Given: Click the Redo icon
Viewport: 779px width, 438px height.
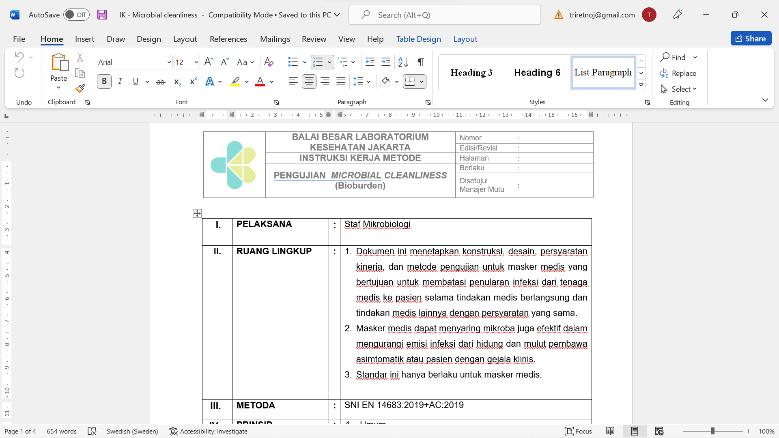Looking at the screenshot, I should coord(19,73).
